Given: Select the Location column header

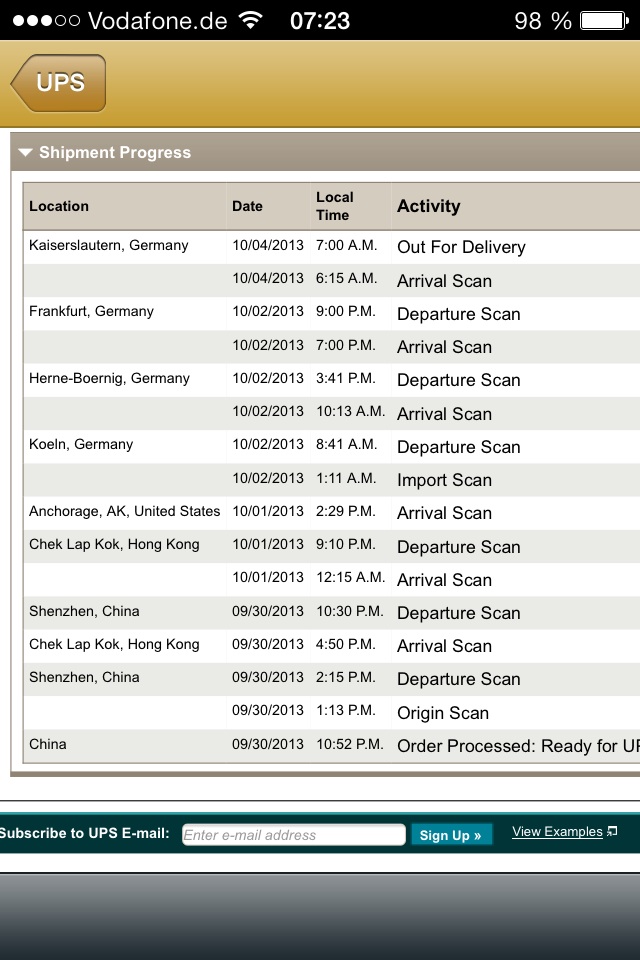Looking at the screenshot, I should [59, 206].
